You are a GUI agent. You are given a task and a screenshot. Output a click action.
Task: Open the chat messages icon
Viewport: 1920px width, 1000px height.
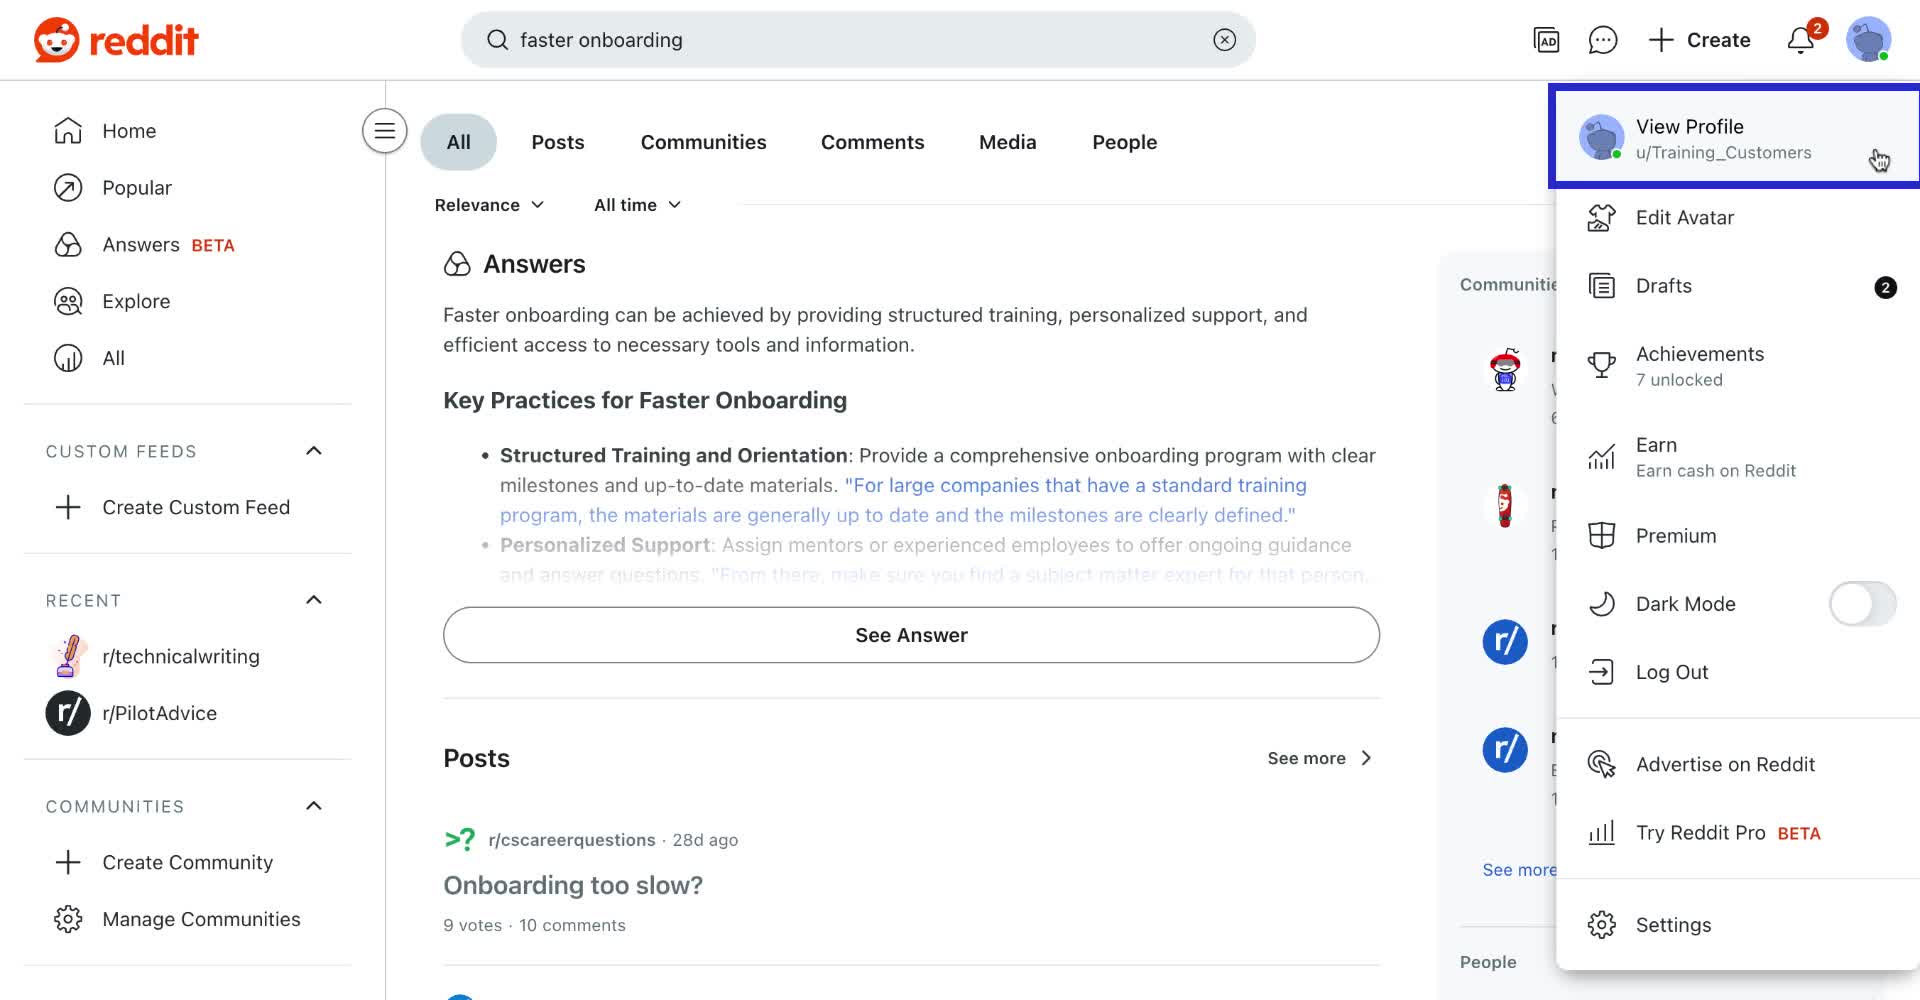(1602, 40)
